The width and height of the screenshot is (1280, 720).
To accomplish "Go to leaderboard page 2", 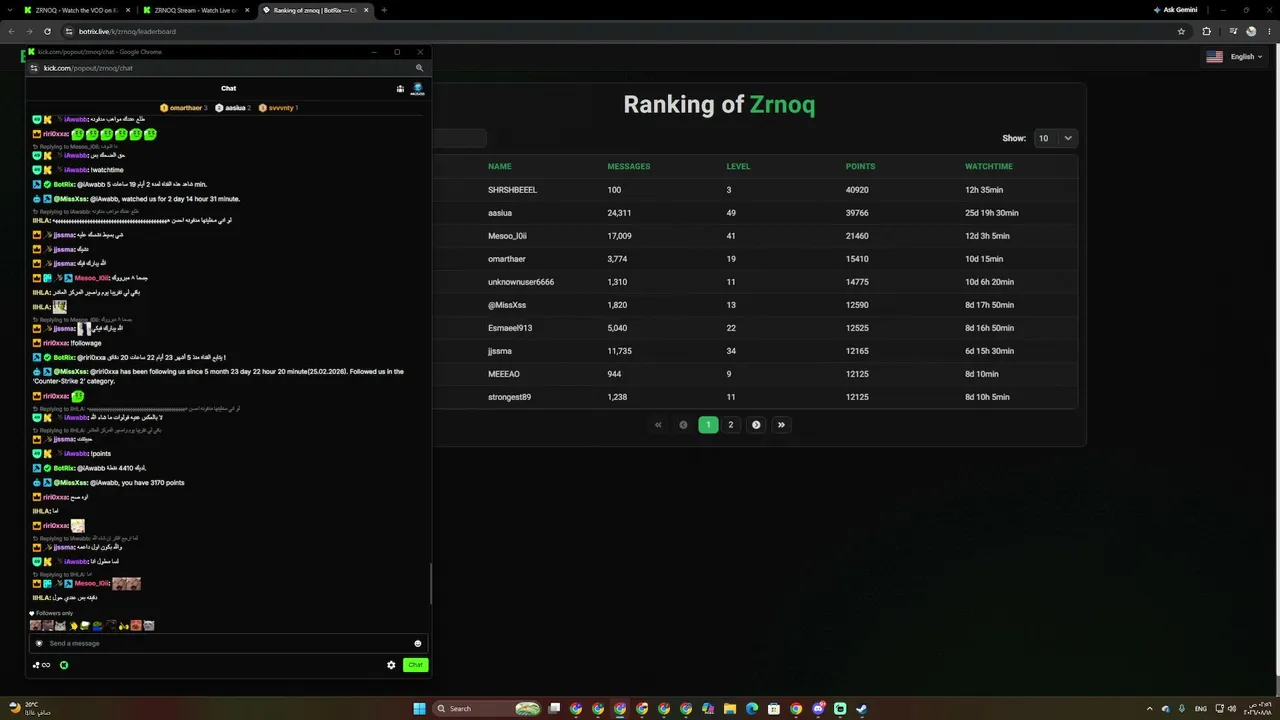I will (x=731, y=425).
